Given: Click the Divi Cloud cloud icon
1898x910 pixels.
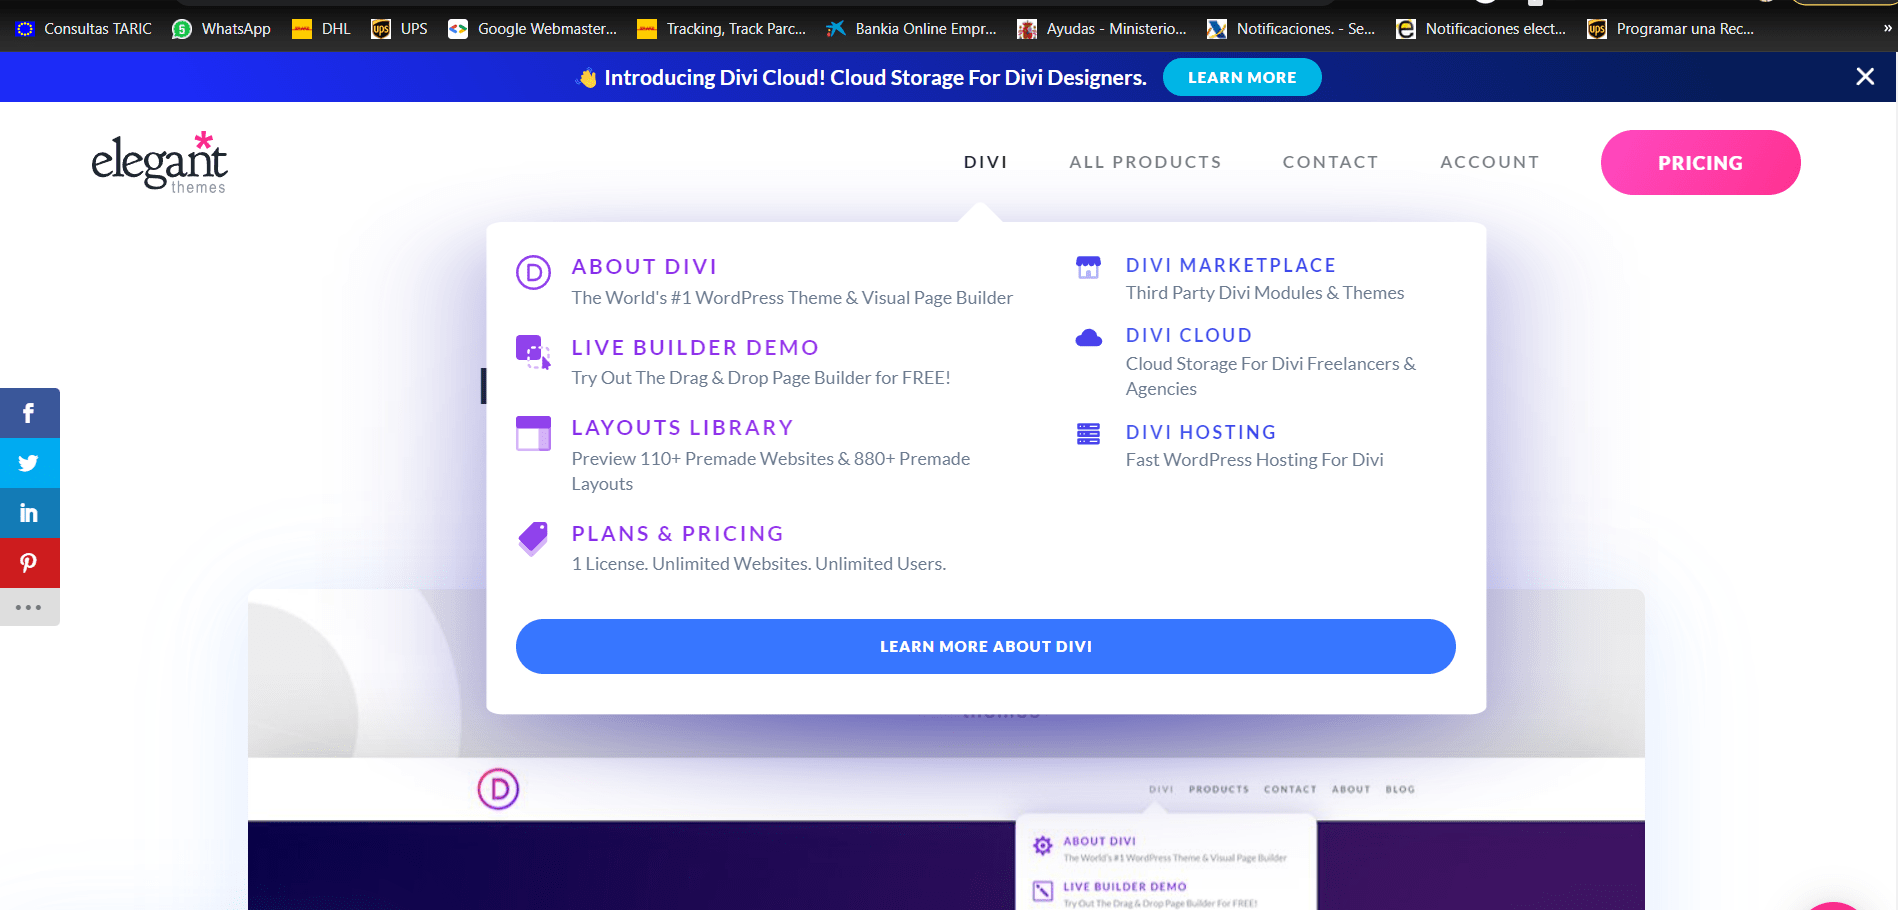Looking at the screenshot, I should coord(1088,338).
